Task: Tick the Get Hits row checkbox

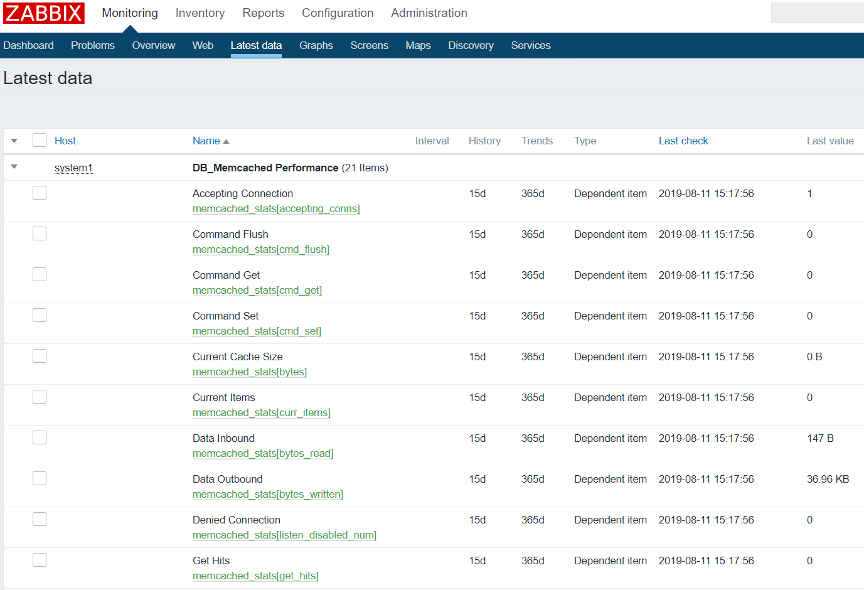Action: tap(40, 560)
